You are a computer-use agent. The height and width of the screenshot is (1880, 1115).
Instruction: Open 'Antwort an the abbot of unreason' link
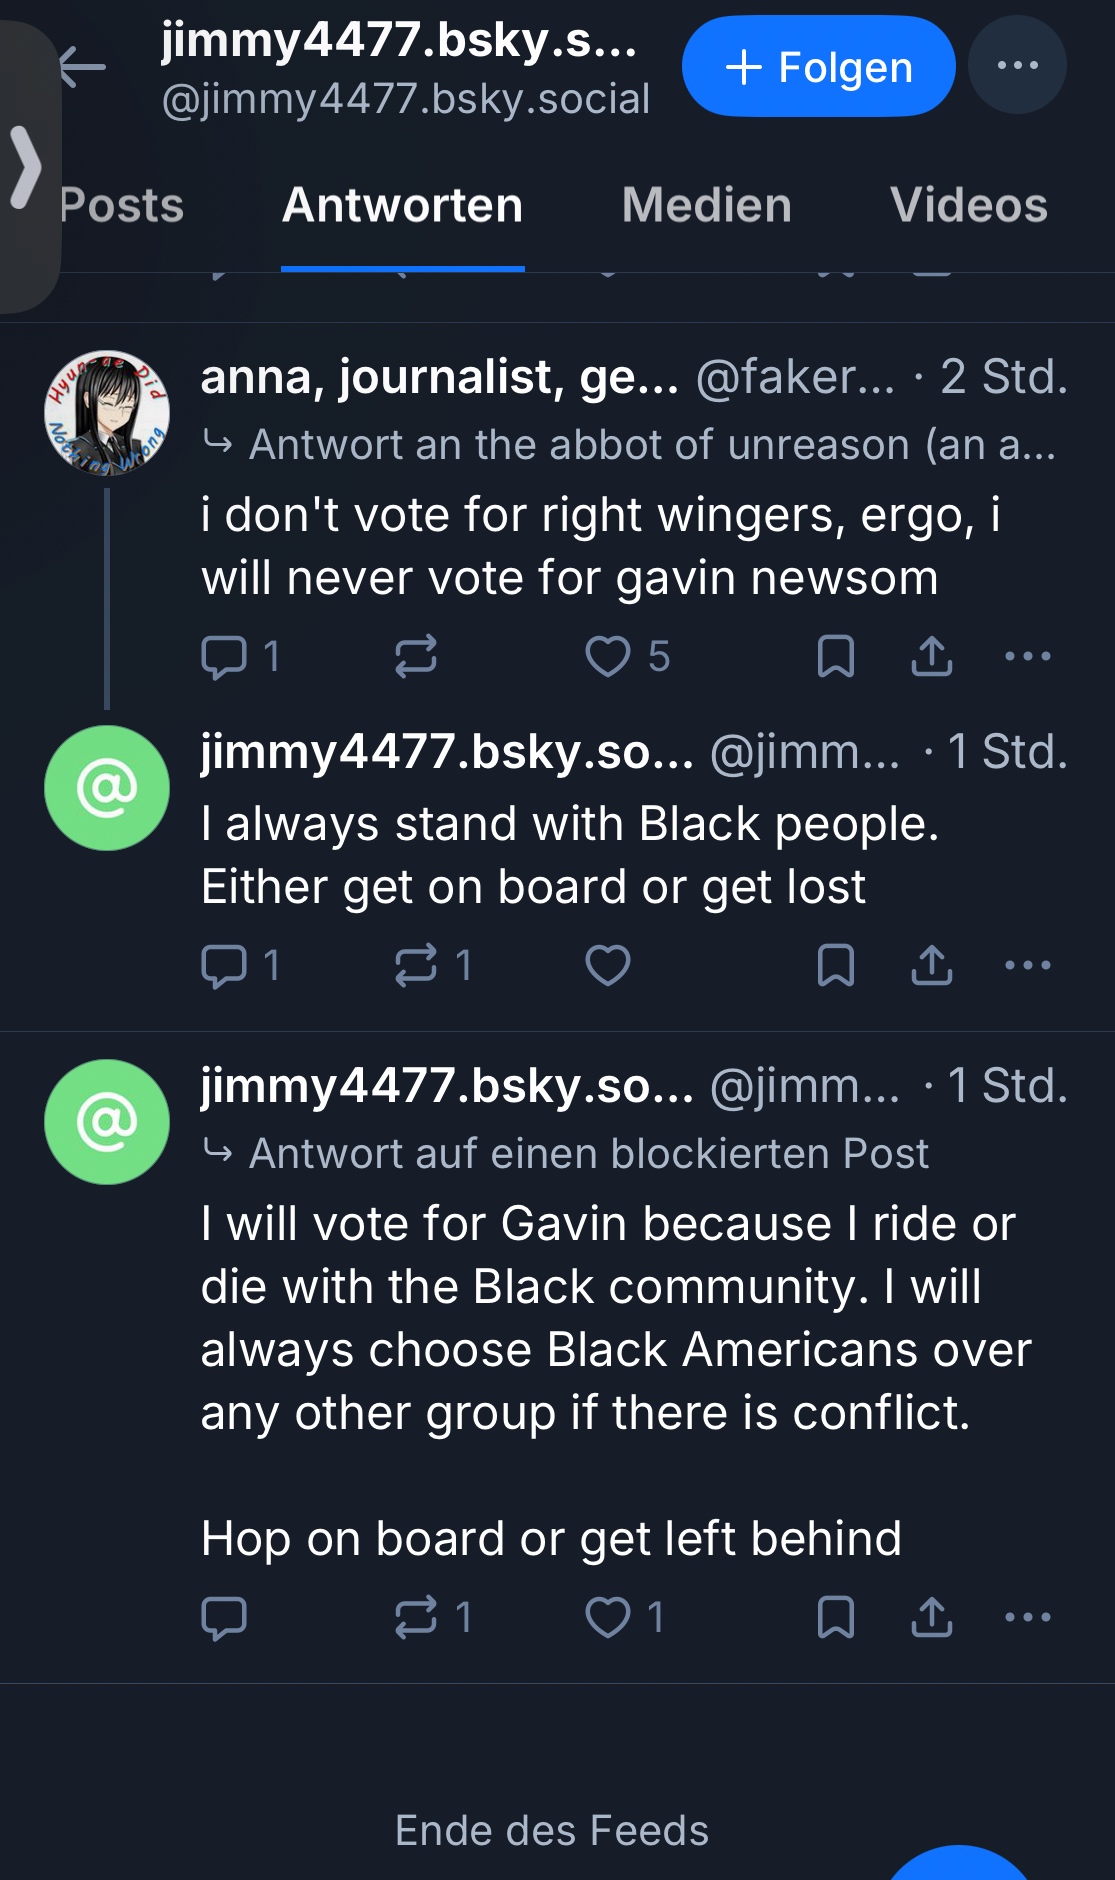click(651, 445)
